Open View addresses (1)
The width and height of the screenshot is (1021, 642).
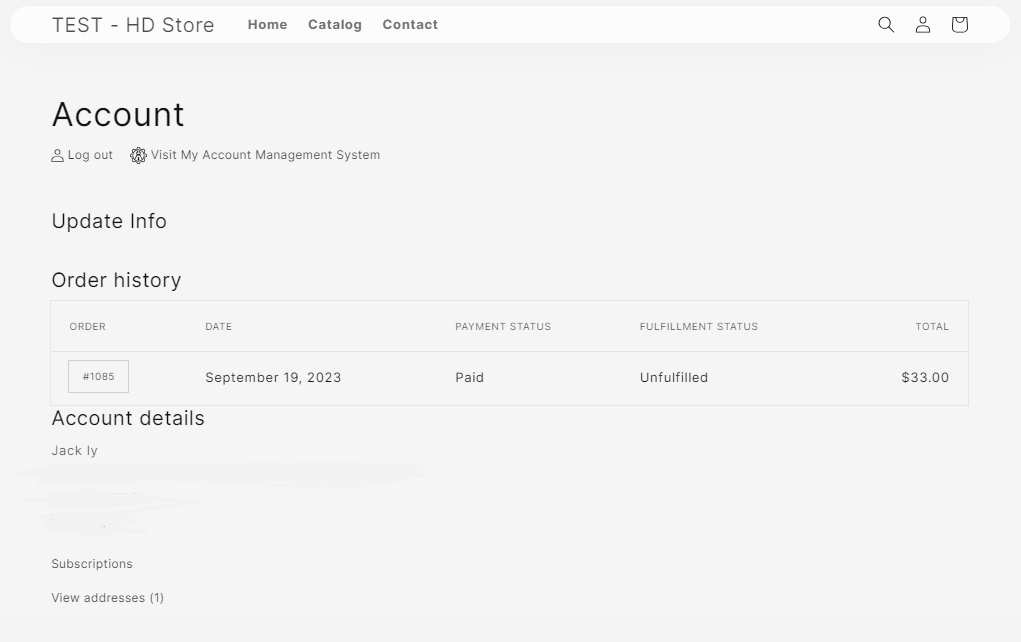[x=107, y=597]
